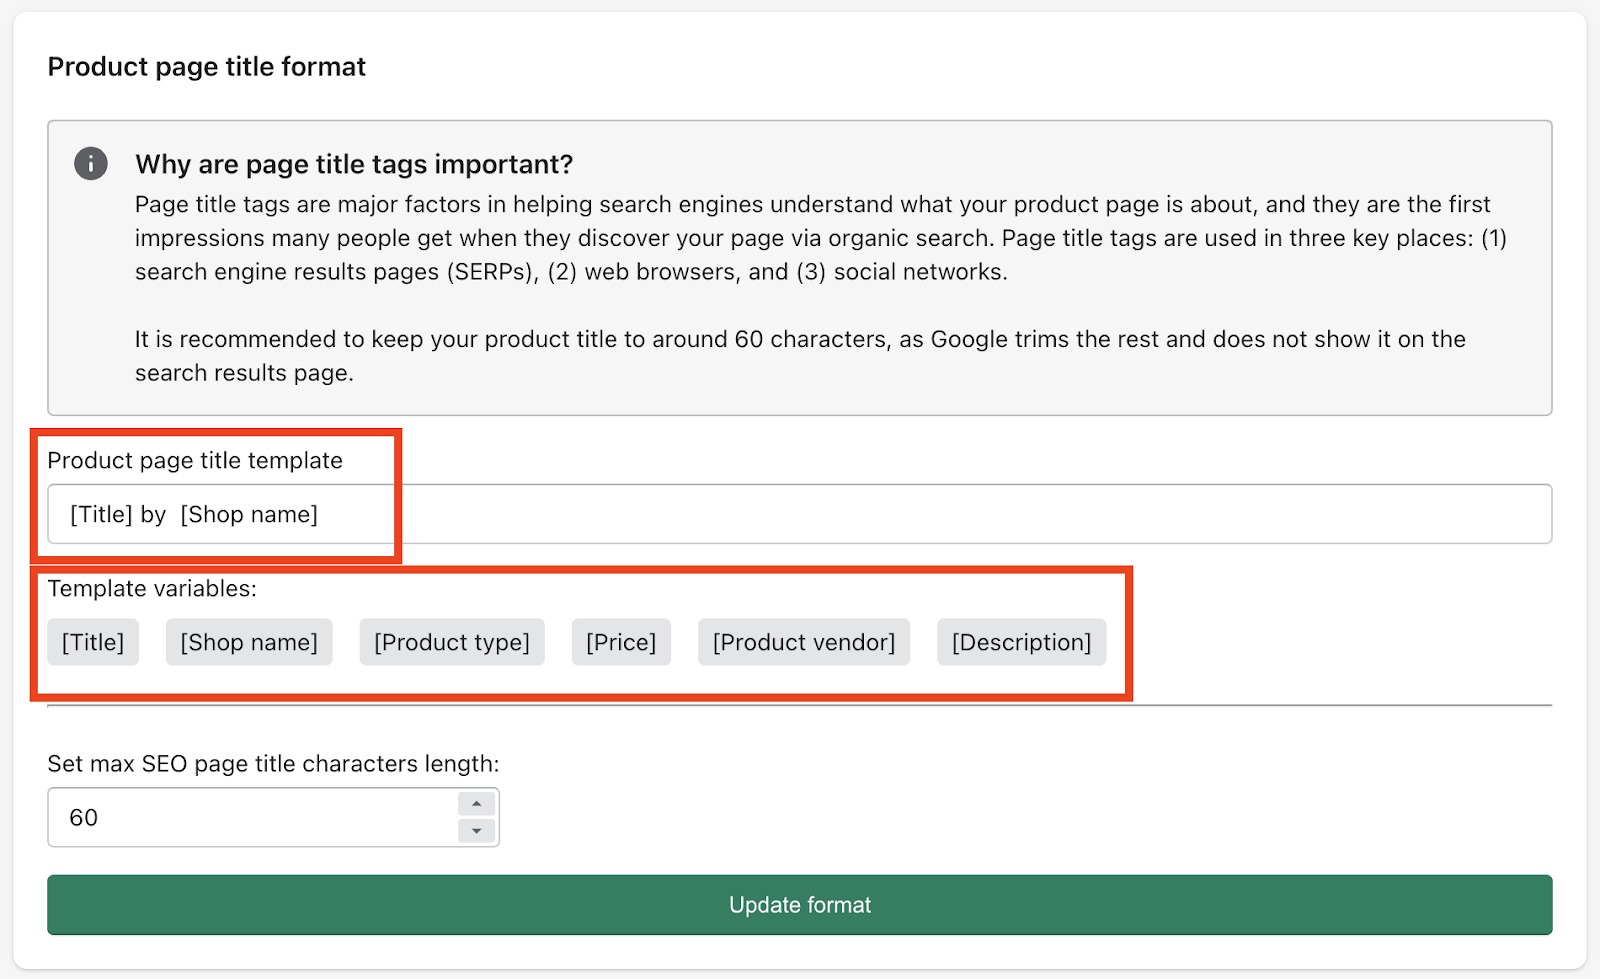Insert the [Title] template variable

click(x=93, y=642)
